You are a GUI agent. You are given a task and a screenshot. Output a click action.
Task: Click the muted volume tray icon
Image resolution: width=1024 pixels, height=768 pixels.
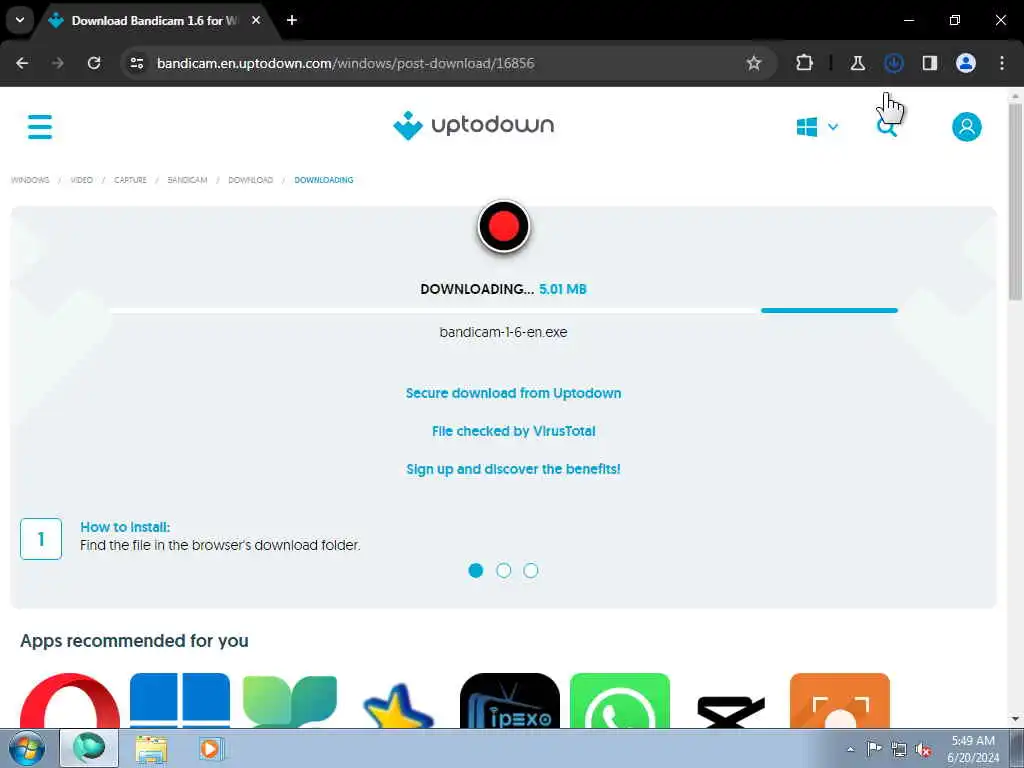[923, 749]
